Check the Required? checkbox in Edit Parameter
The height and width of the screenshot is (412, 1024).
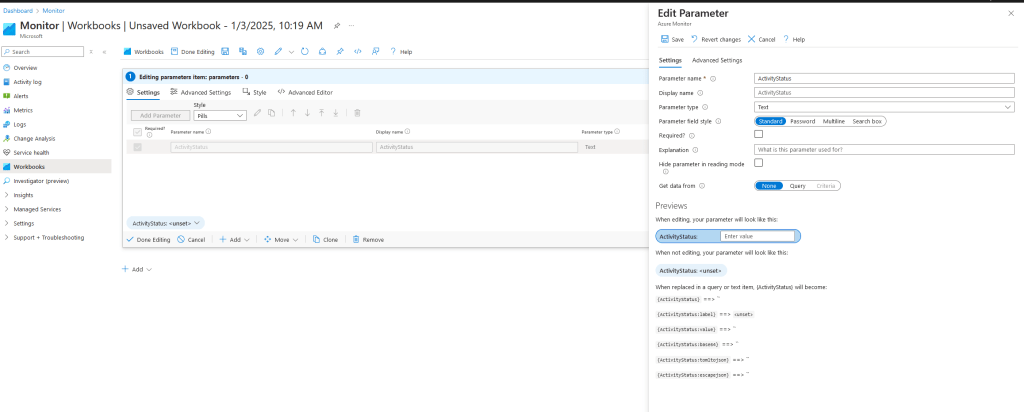click(x=758, y=134)
